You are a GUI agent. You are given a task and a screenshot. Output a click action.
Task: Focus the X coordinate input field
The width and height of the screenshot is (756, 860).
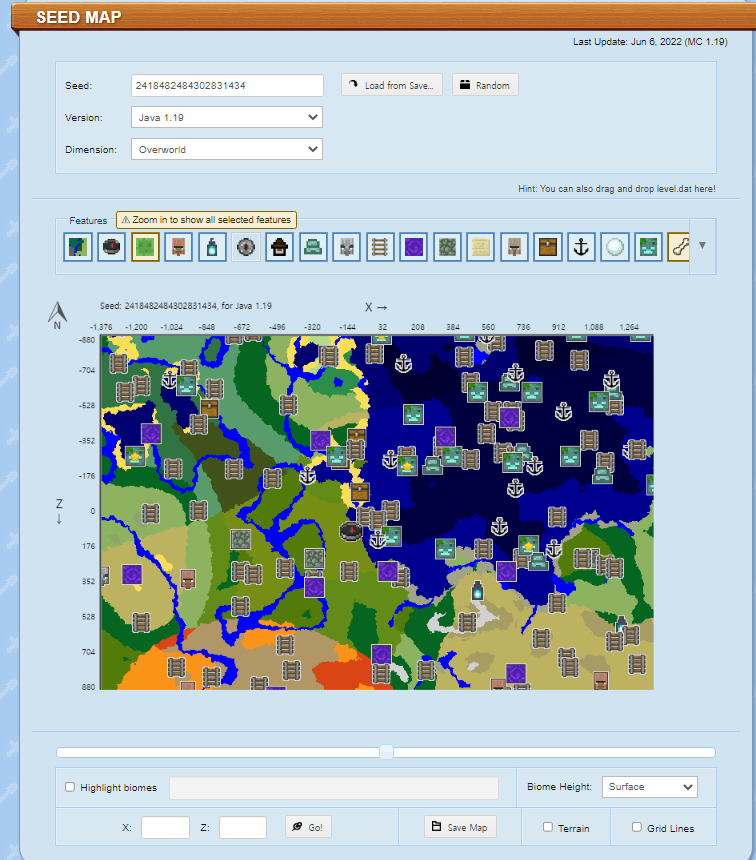pyautogui.click(x=165, y=828)
